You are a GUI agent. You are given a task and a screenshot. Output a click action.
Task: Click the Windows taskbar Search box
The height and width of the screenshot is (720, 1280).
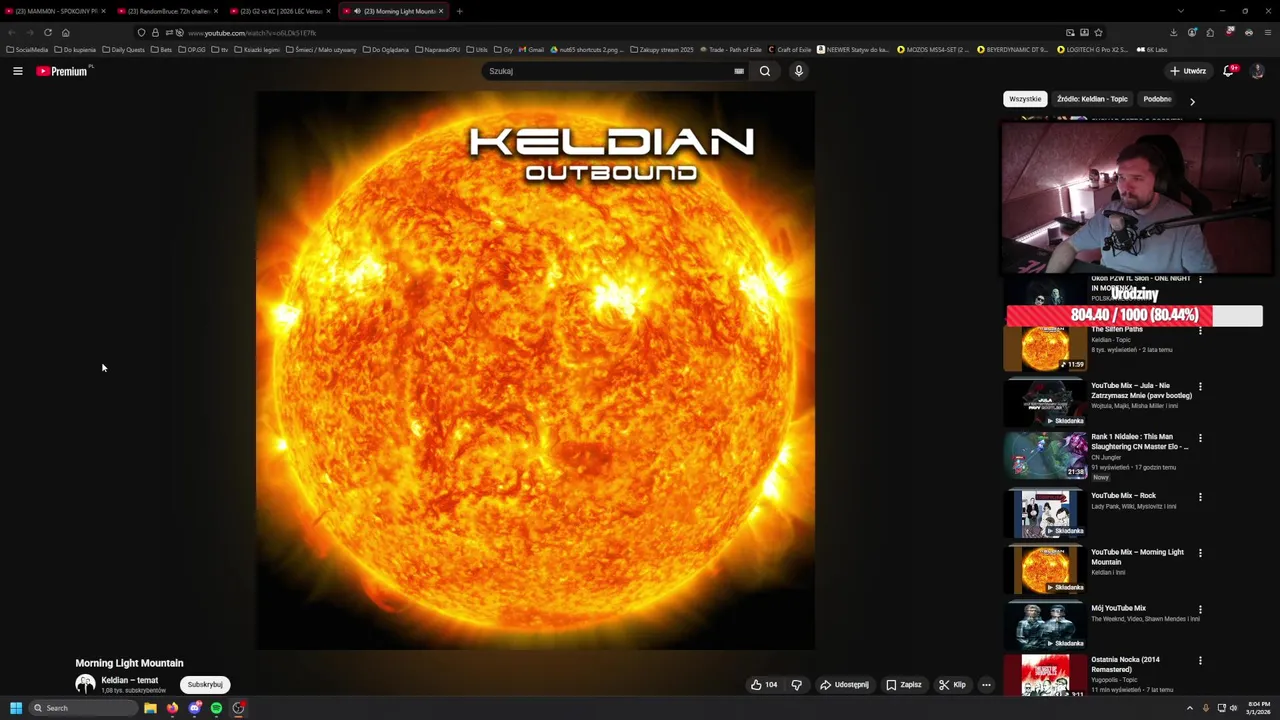tap(83, 708)
